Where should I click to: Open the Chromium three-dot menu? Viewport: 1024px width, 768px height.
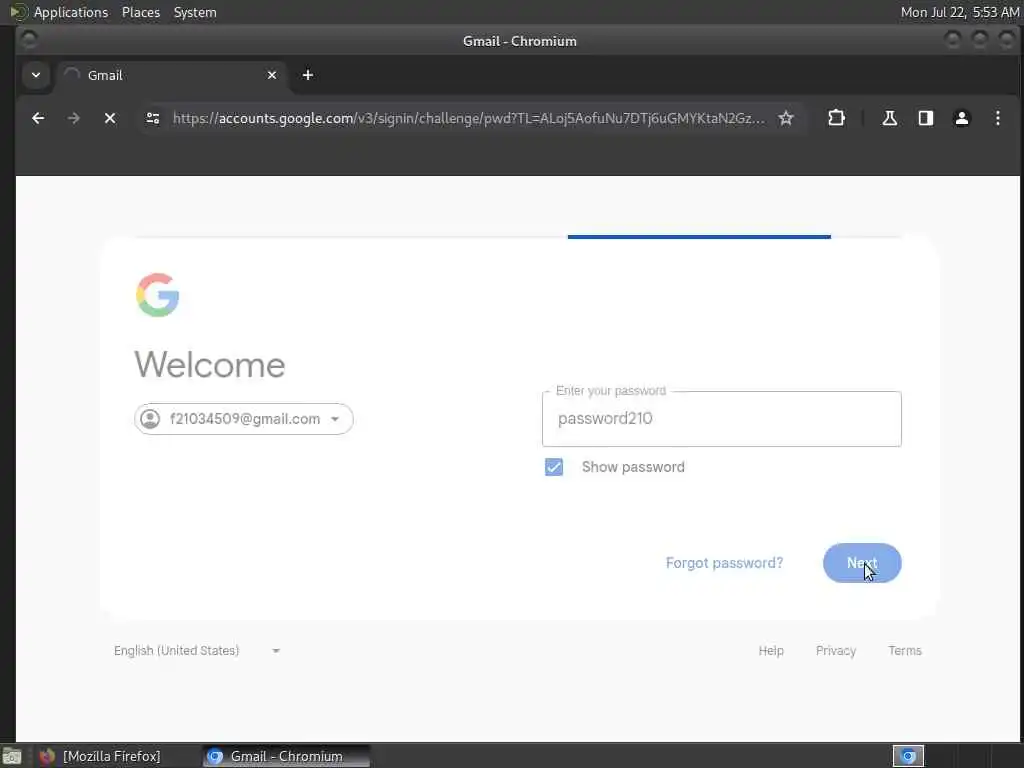coord(997,118)
